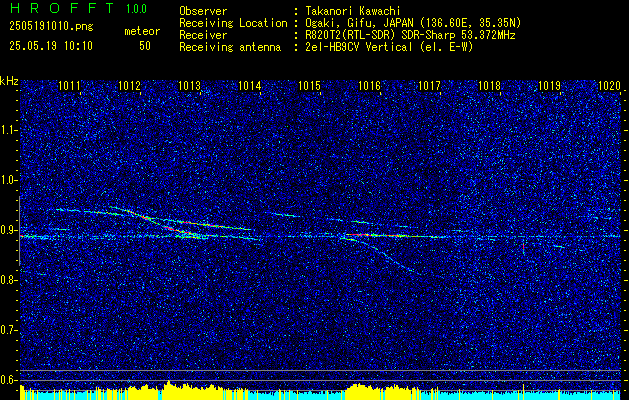Image resolution: width=629 pixels, height=400 pixels.
Task: Click the 1017 time axis marker
Action: [x=429, y=85]
